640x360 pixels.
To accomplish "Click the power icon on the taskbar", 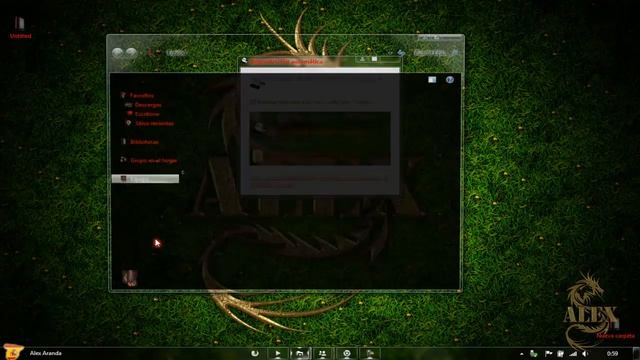I will [255, 353].
